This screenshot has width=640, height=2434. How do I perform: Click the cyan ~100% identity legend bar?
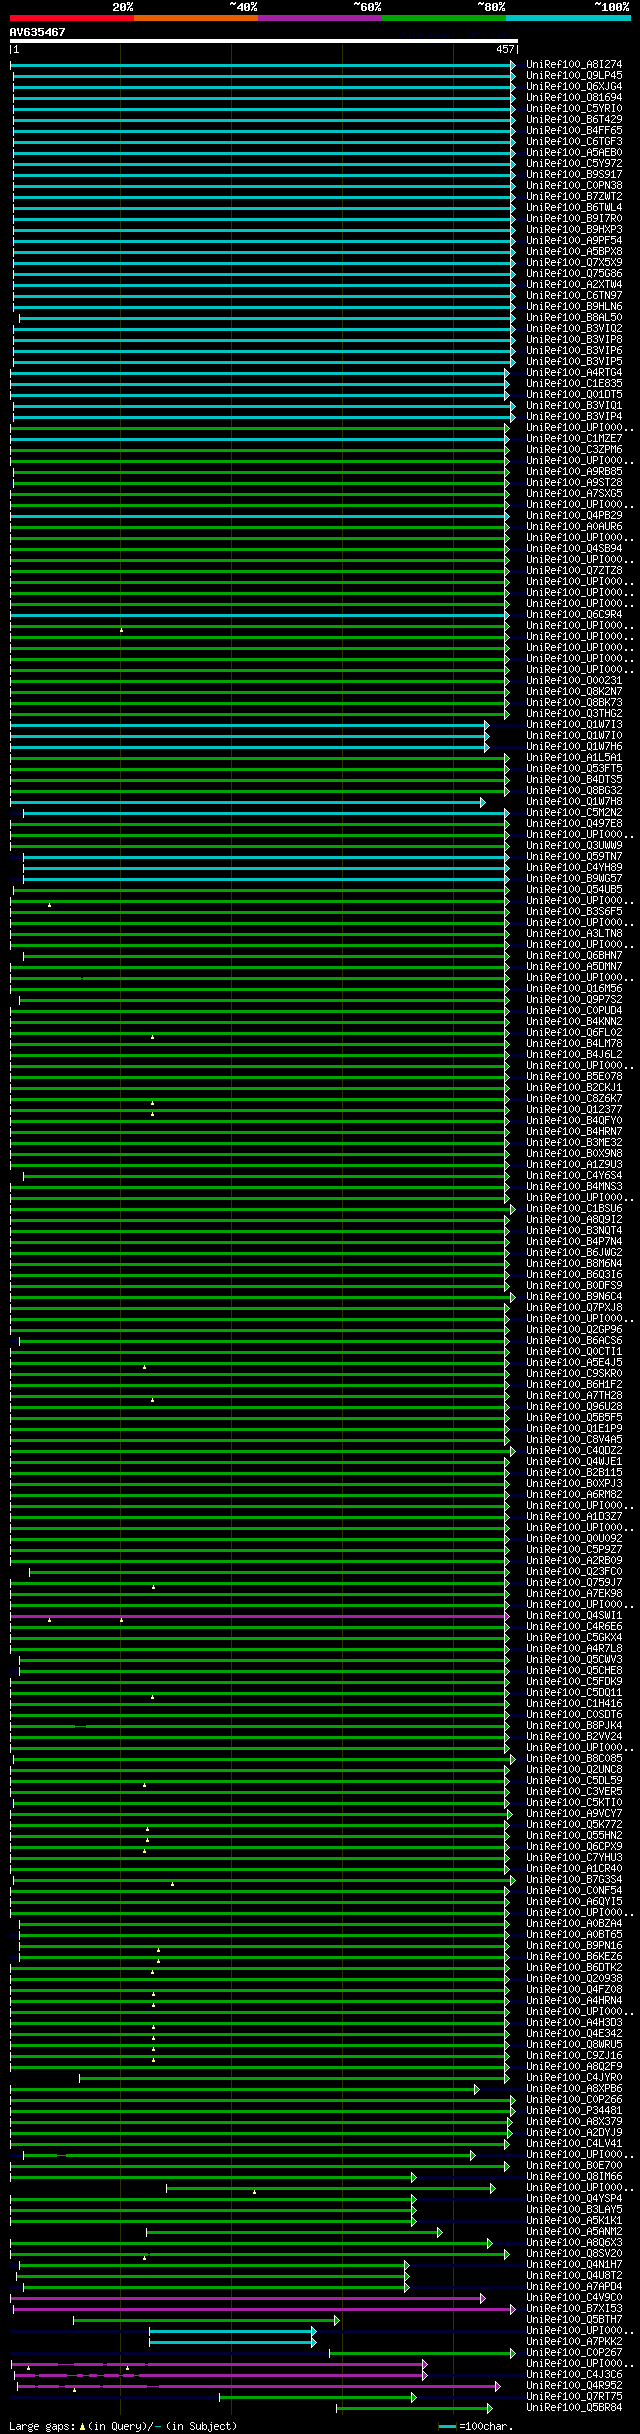[x=568, y=18]
